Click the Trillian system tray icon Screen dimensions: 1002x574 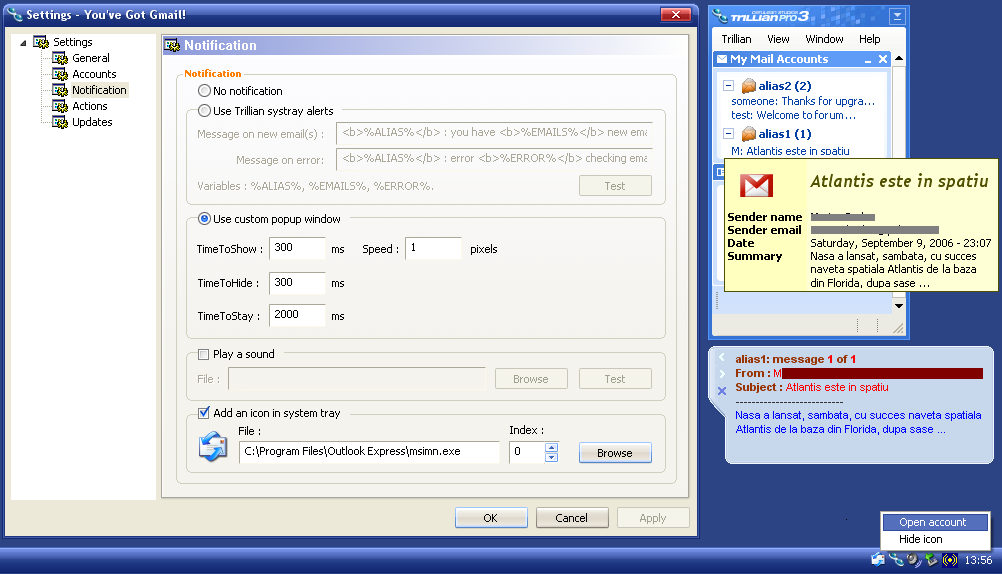point(896,560)
